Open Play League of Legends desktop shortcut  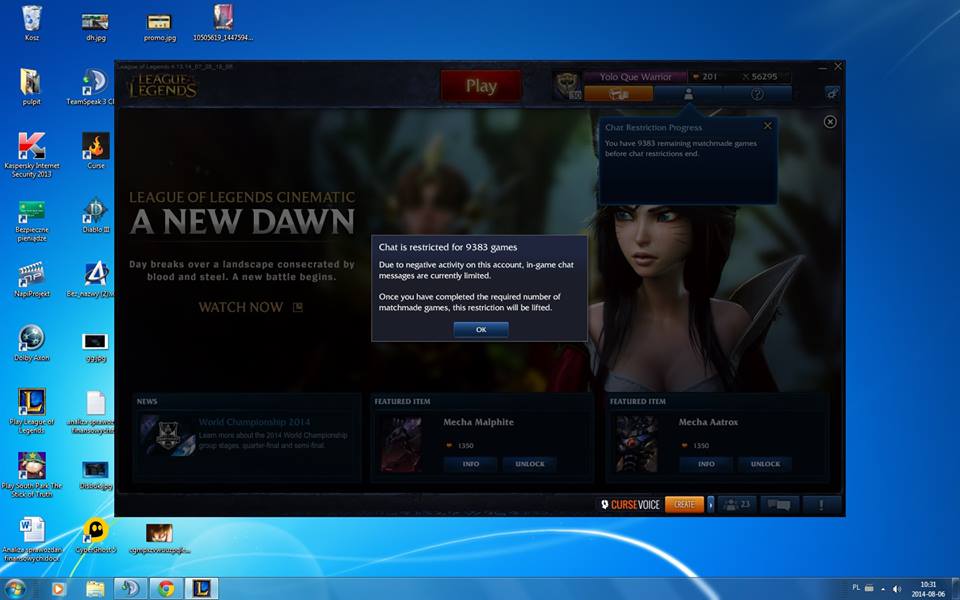pyautogui.click(x=32, y=411)
